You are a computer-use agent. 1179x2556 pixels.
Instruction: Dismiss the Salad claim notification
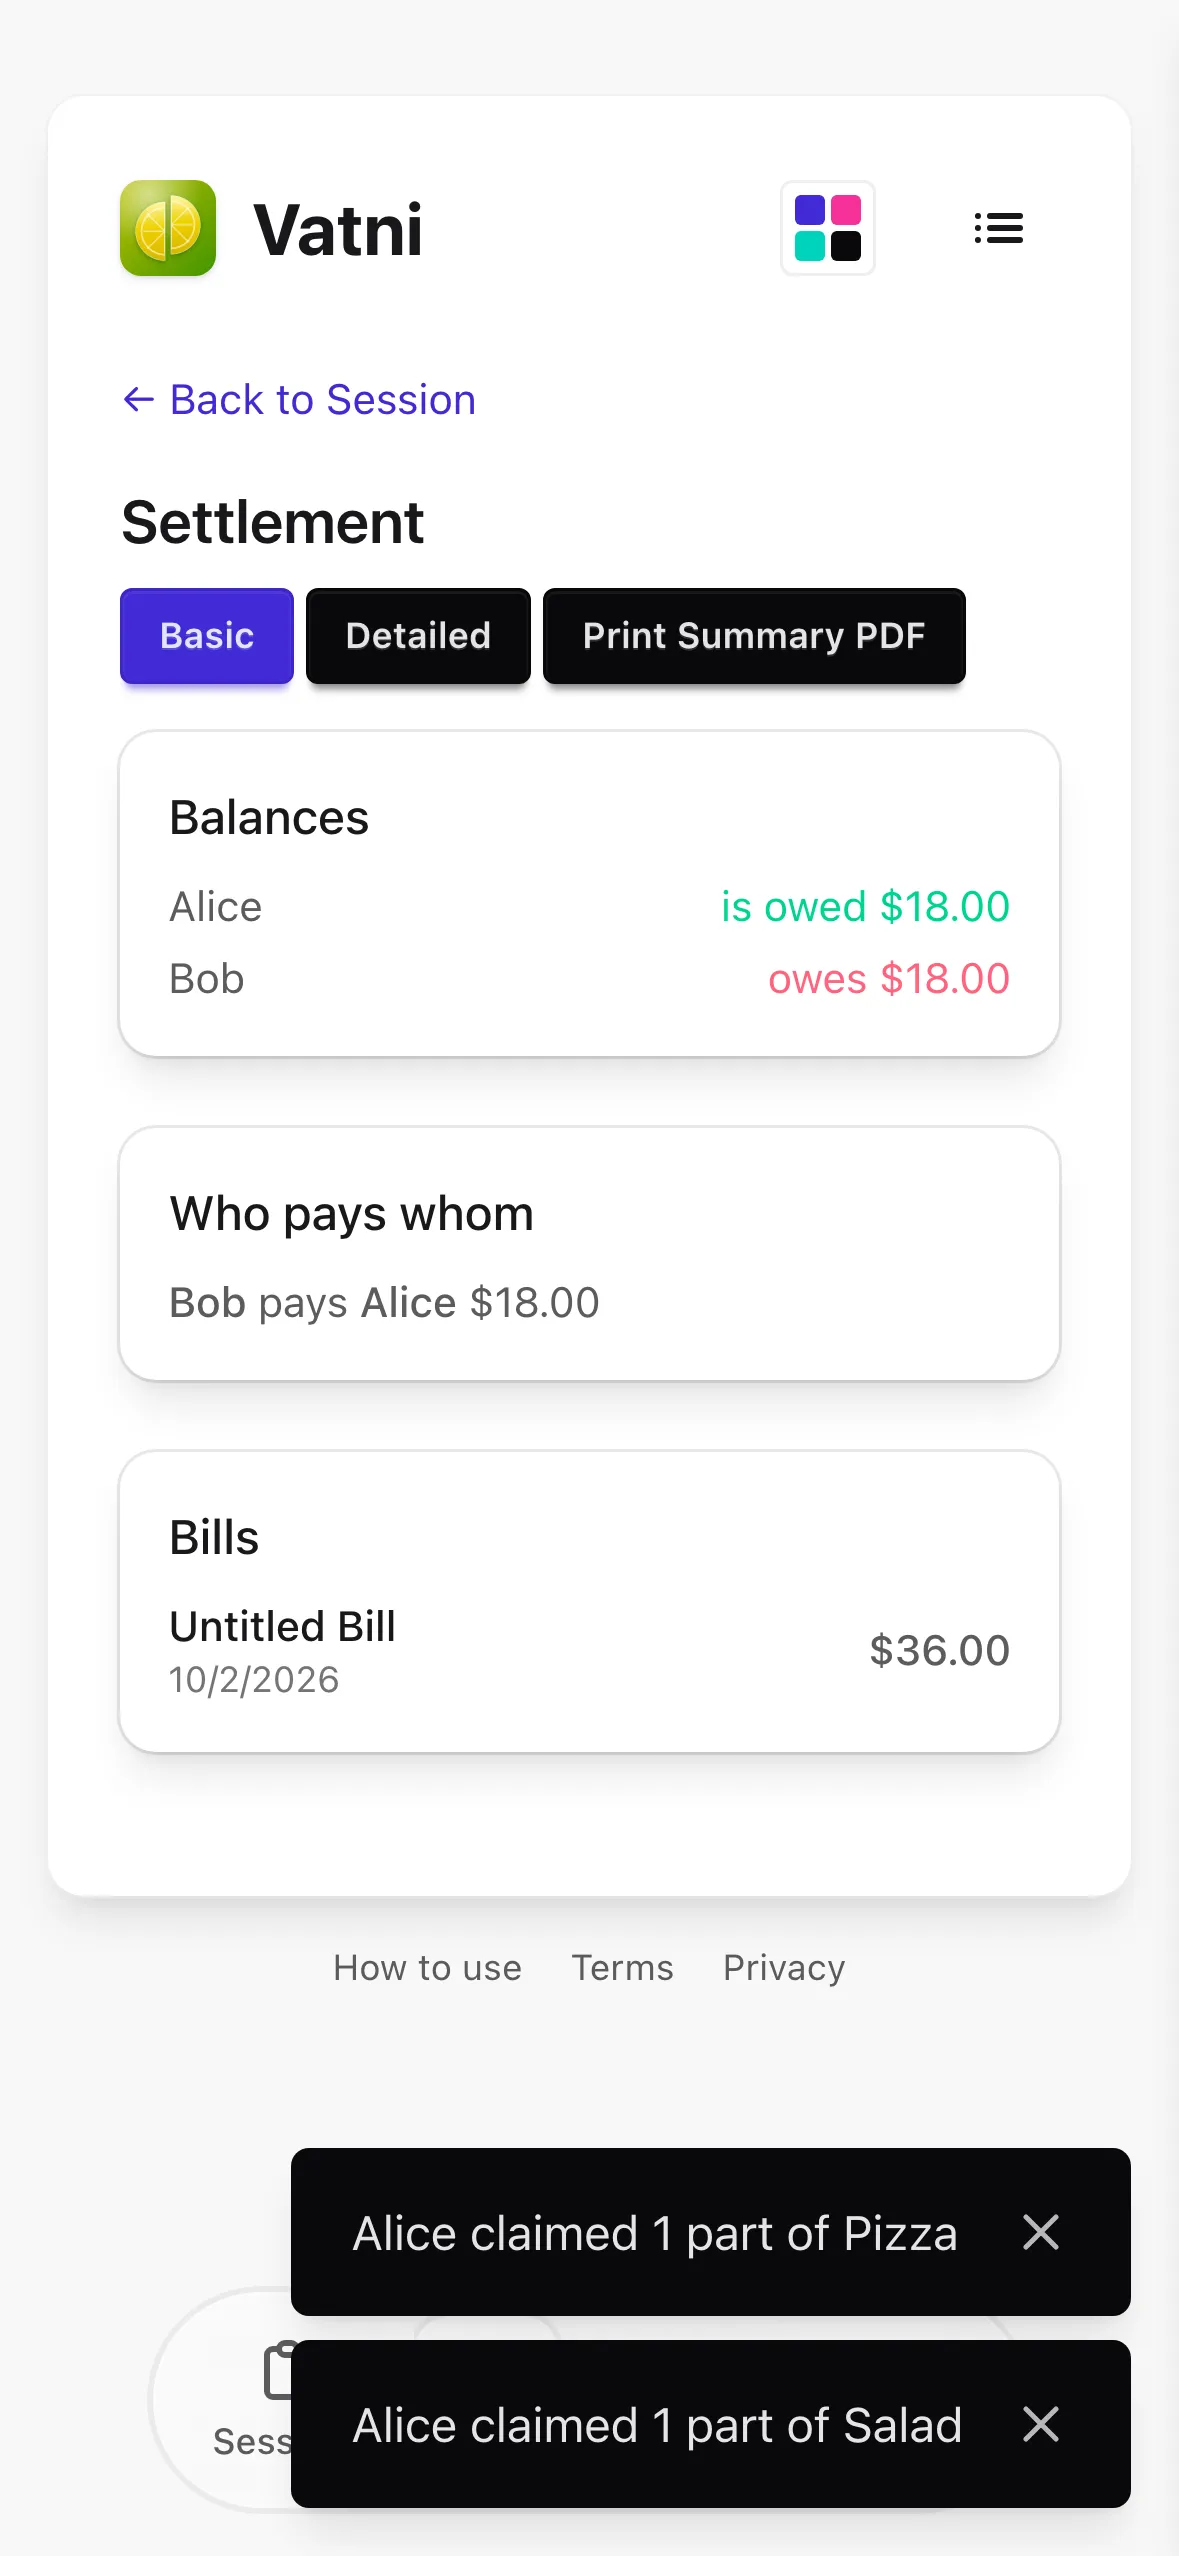pos(1041,2424)
